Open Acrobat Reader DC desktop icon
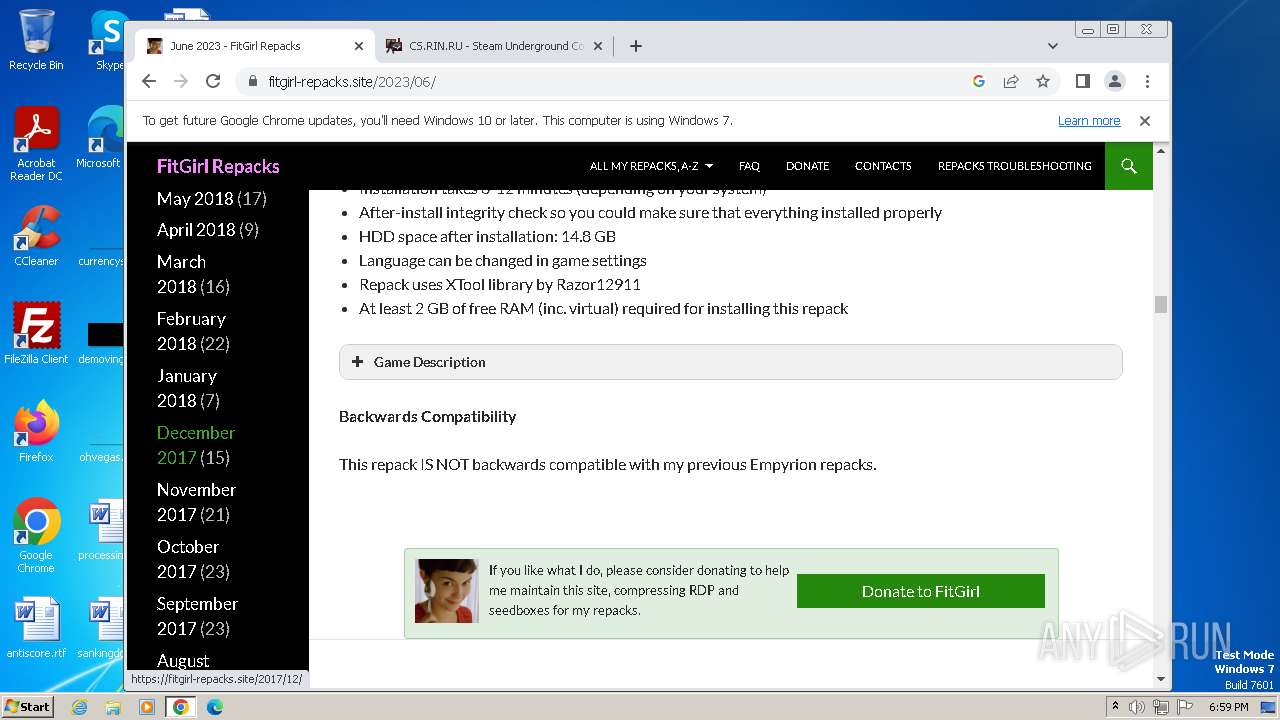The image size is (1280, 720). tap(36, 144)
